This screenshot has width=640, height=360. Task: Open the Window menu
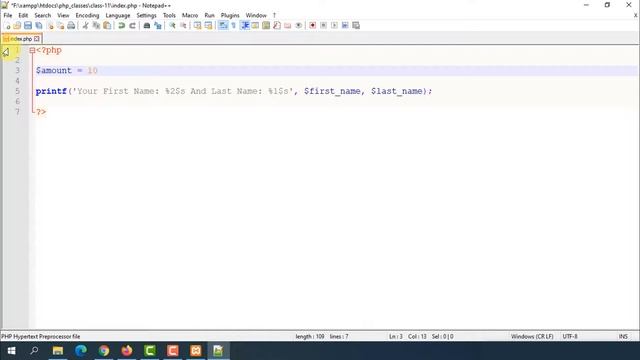pos(256,16)
